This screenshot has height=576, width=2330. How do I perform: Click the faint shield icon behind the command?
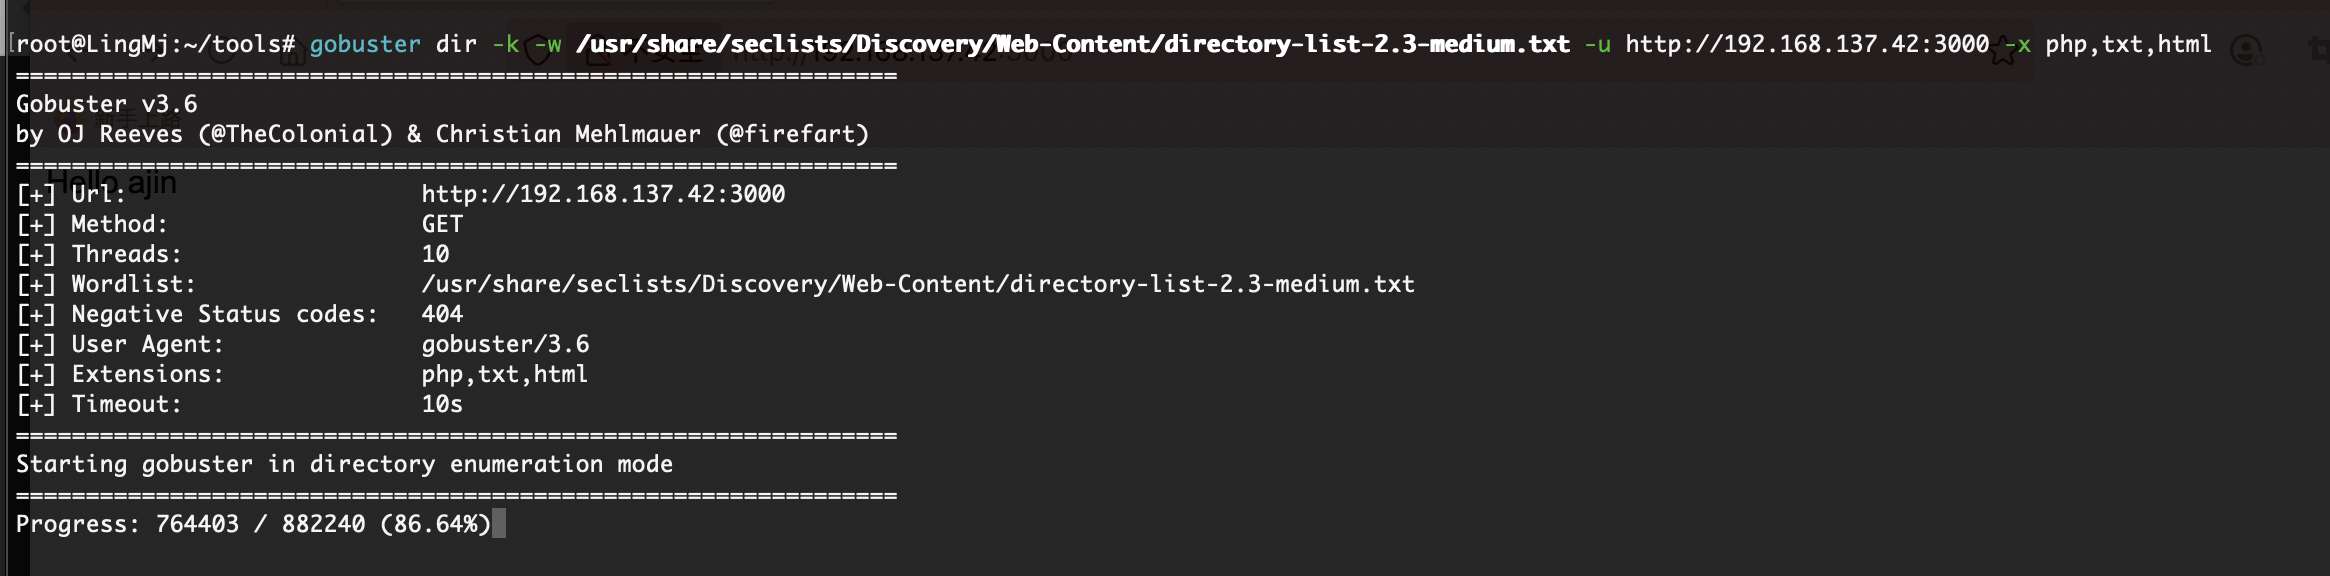pyautogui.click(x=538, y=51)
